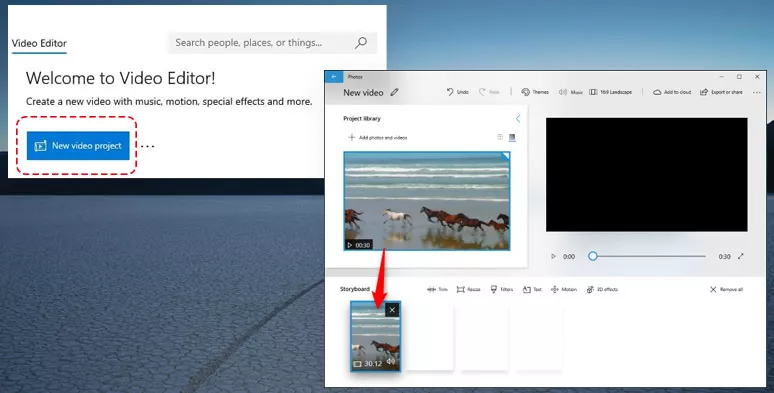The image size is (774, 393).
Task: Open the ellipsis next to New video project
Action: click(x=148, y=146)
